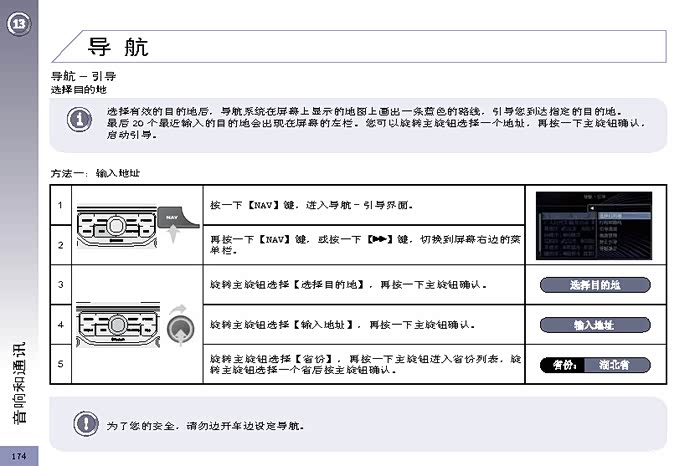
Task: Click step number 2 in the table
Action: pyautogui.click(x=60, y=245)
